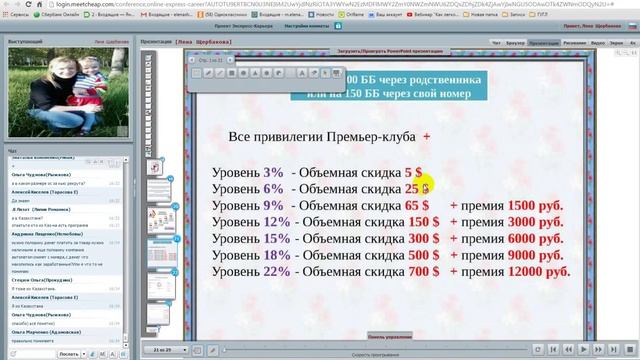Select the eraser tool in drawing toolbar
This screenshot has height=360, width=640.
coord(313,73)
